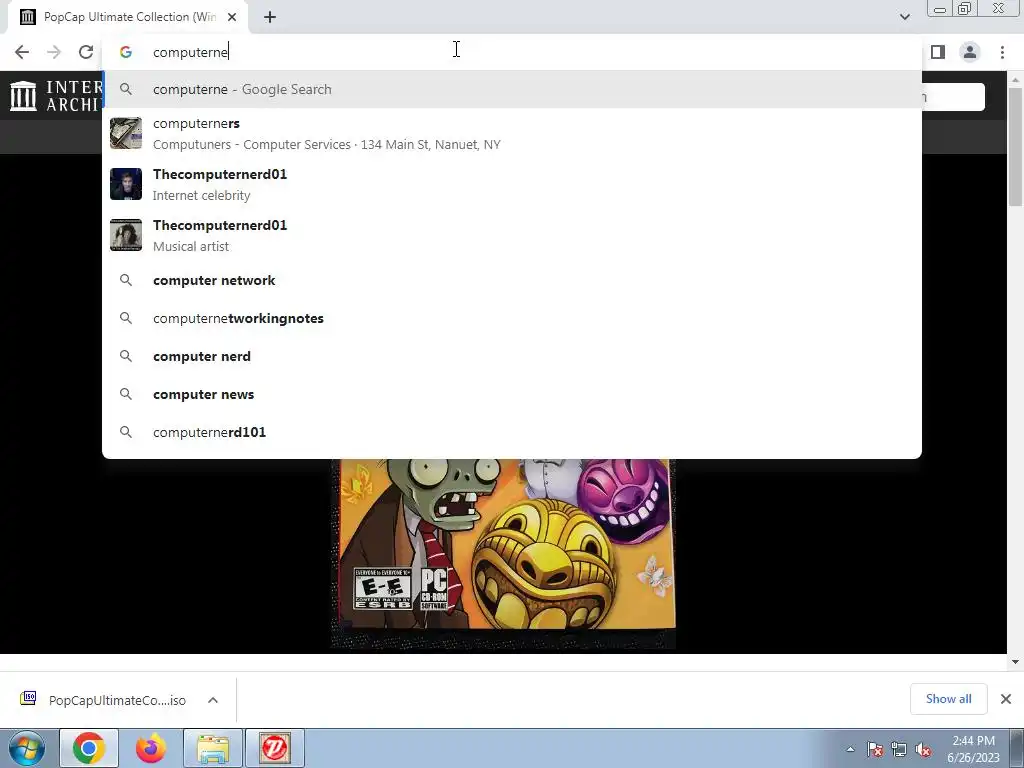Viewport: 1024px width, 768px height.
Task: Open the tab search dropdown arrow
Action: tap(904, 17)
